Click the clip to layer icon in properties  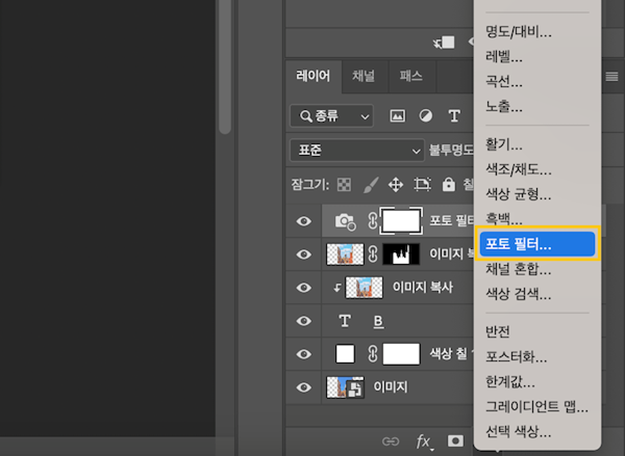[444, 43]
